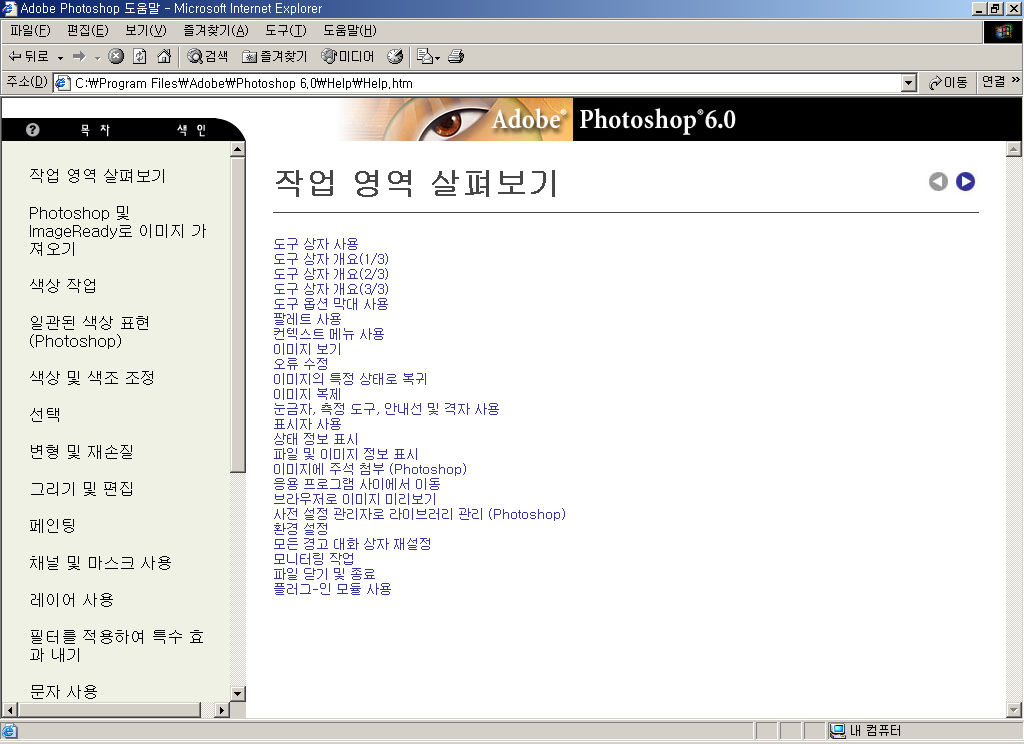Open the history toolbar icon
Screen dimensions: 1024x744
(395, 57)
